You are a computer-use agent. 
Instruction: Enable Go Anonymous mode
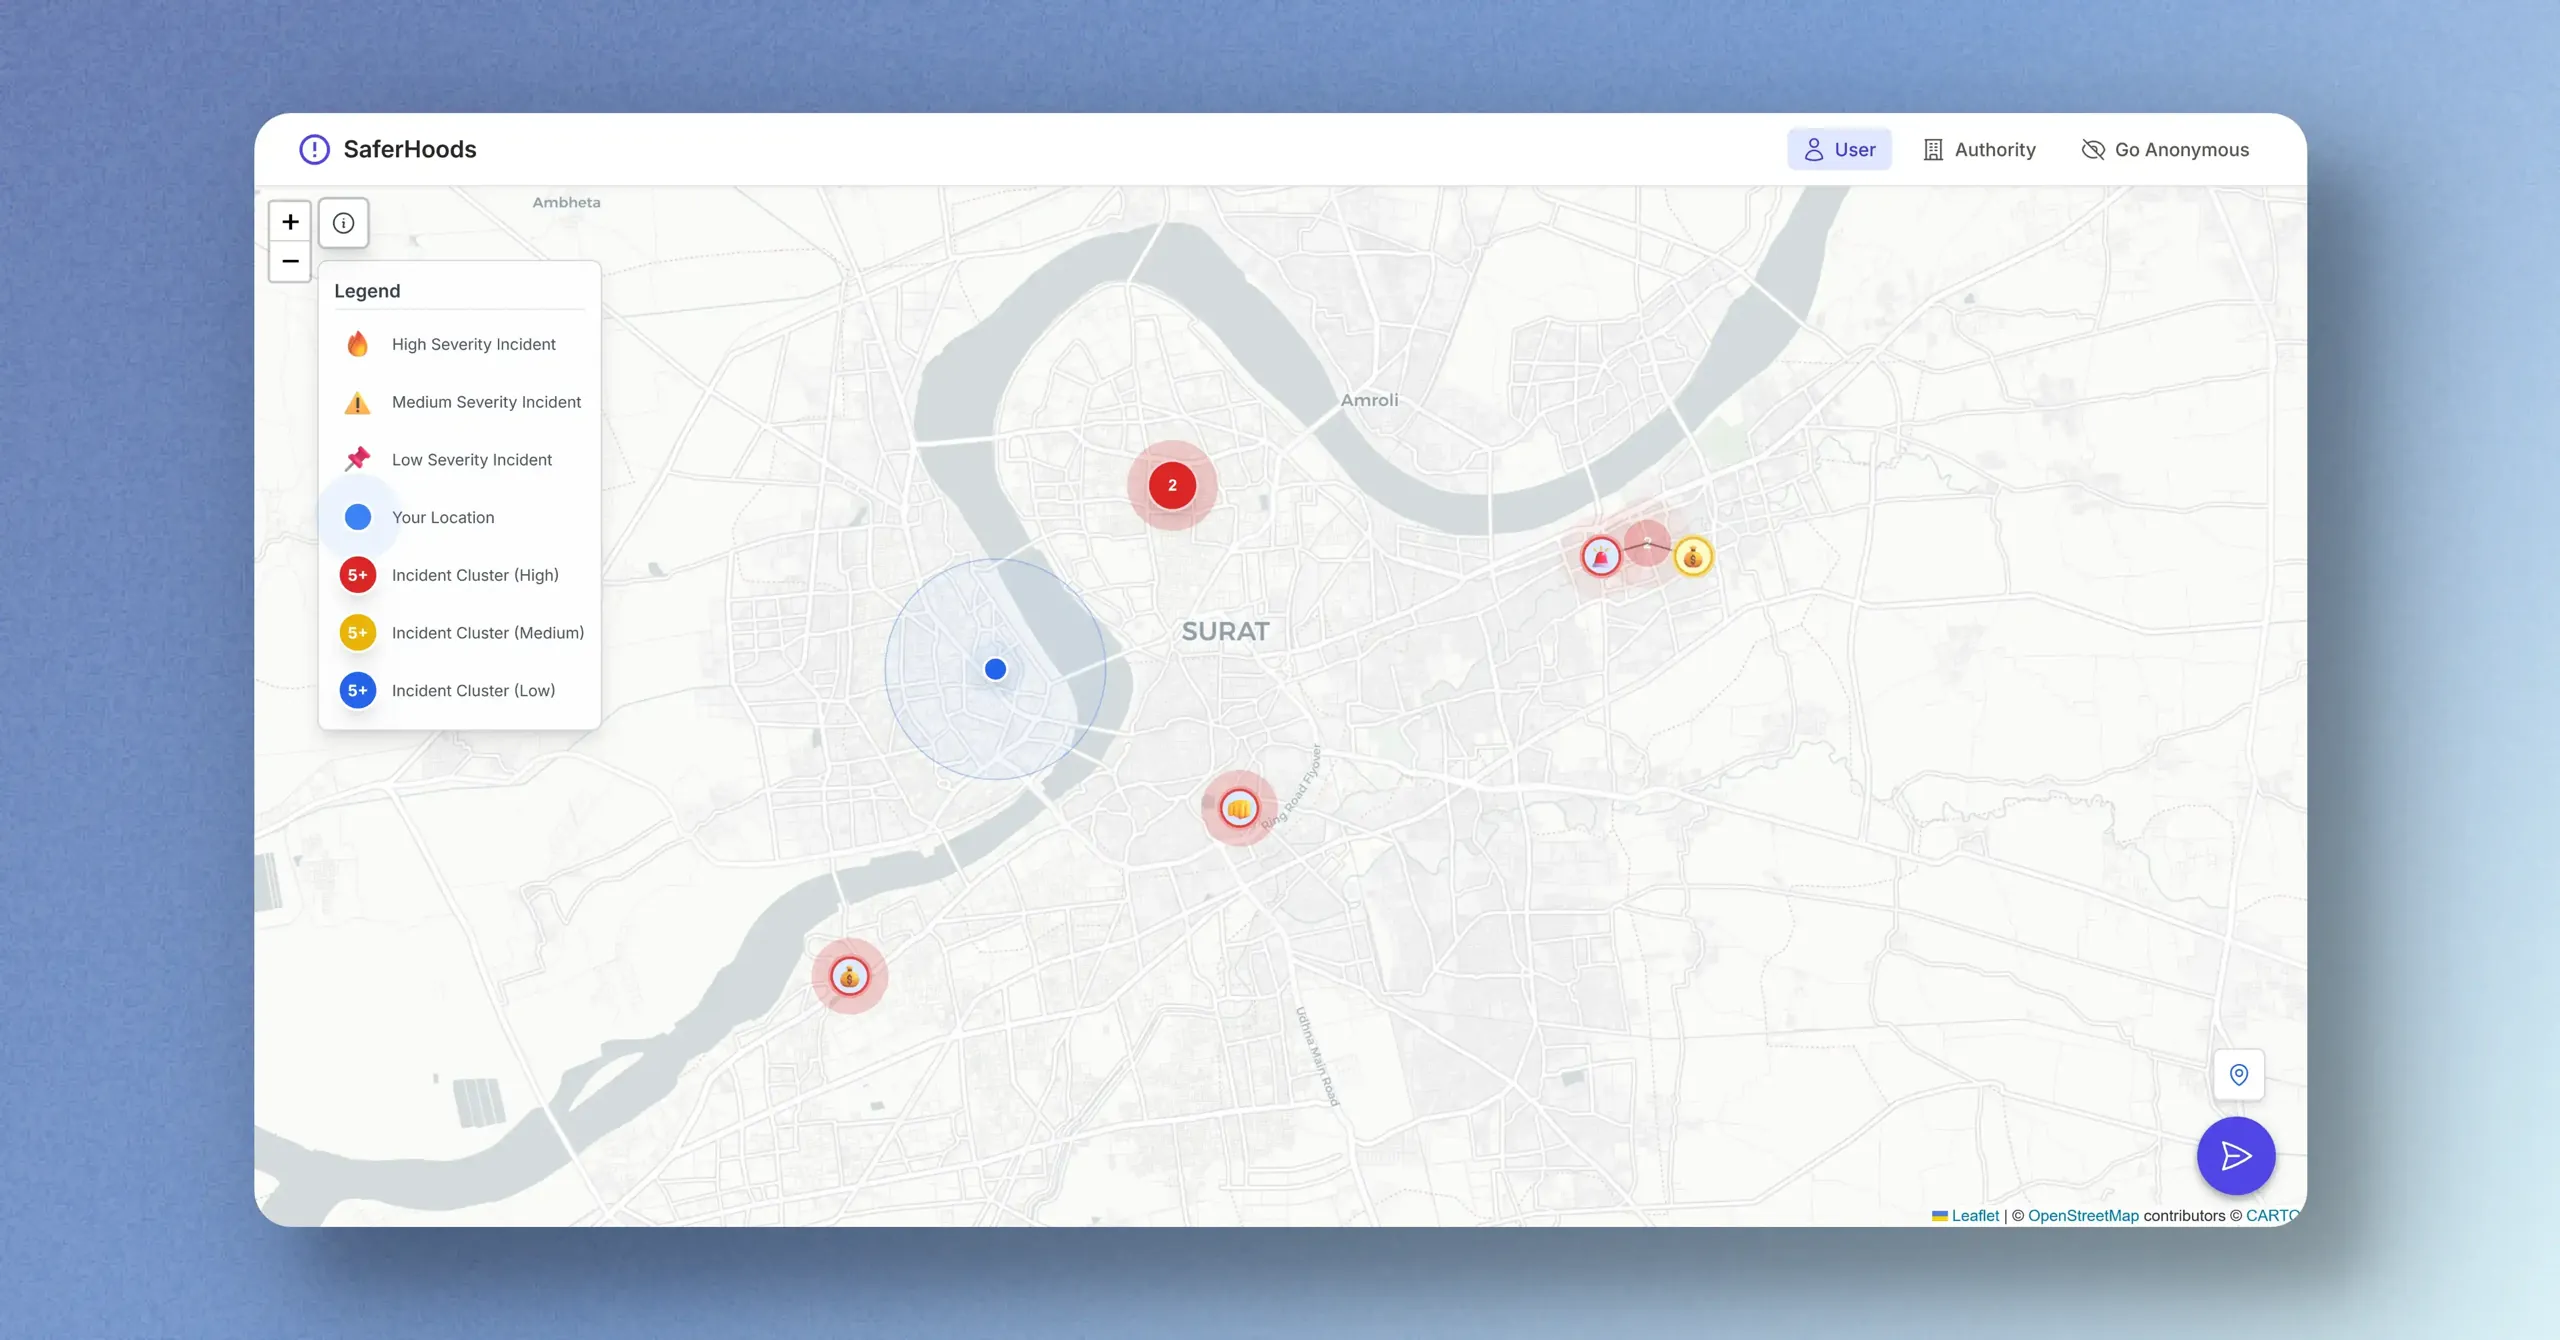(2165, 150)
